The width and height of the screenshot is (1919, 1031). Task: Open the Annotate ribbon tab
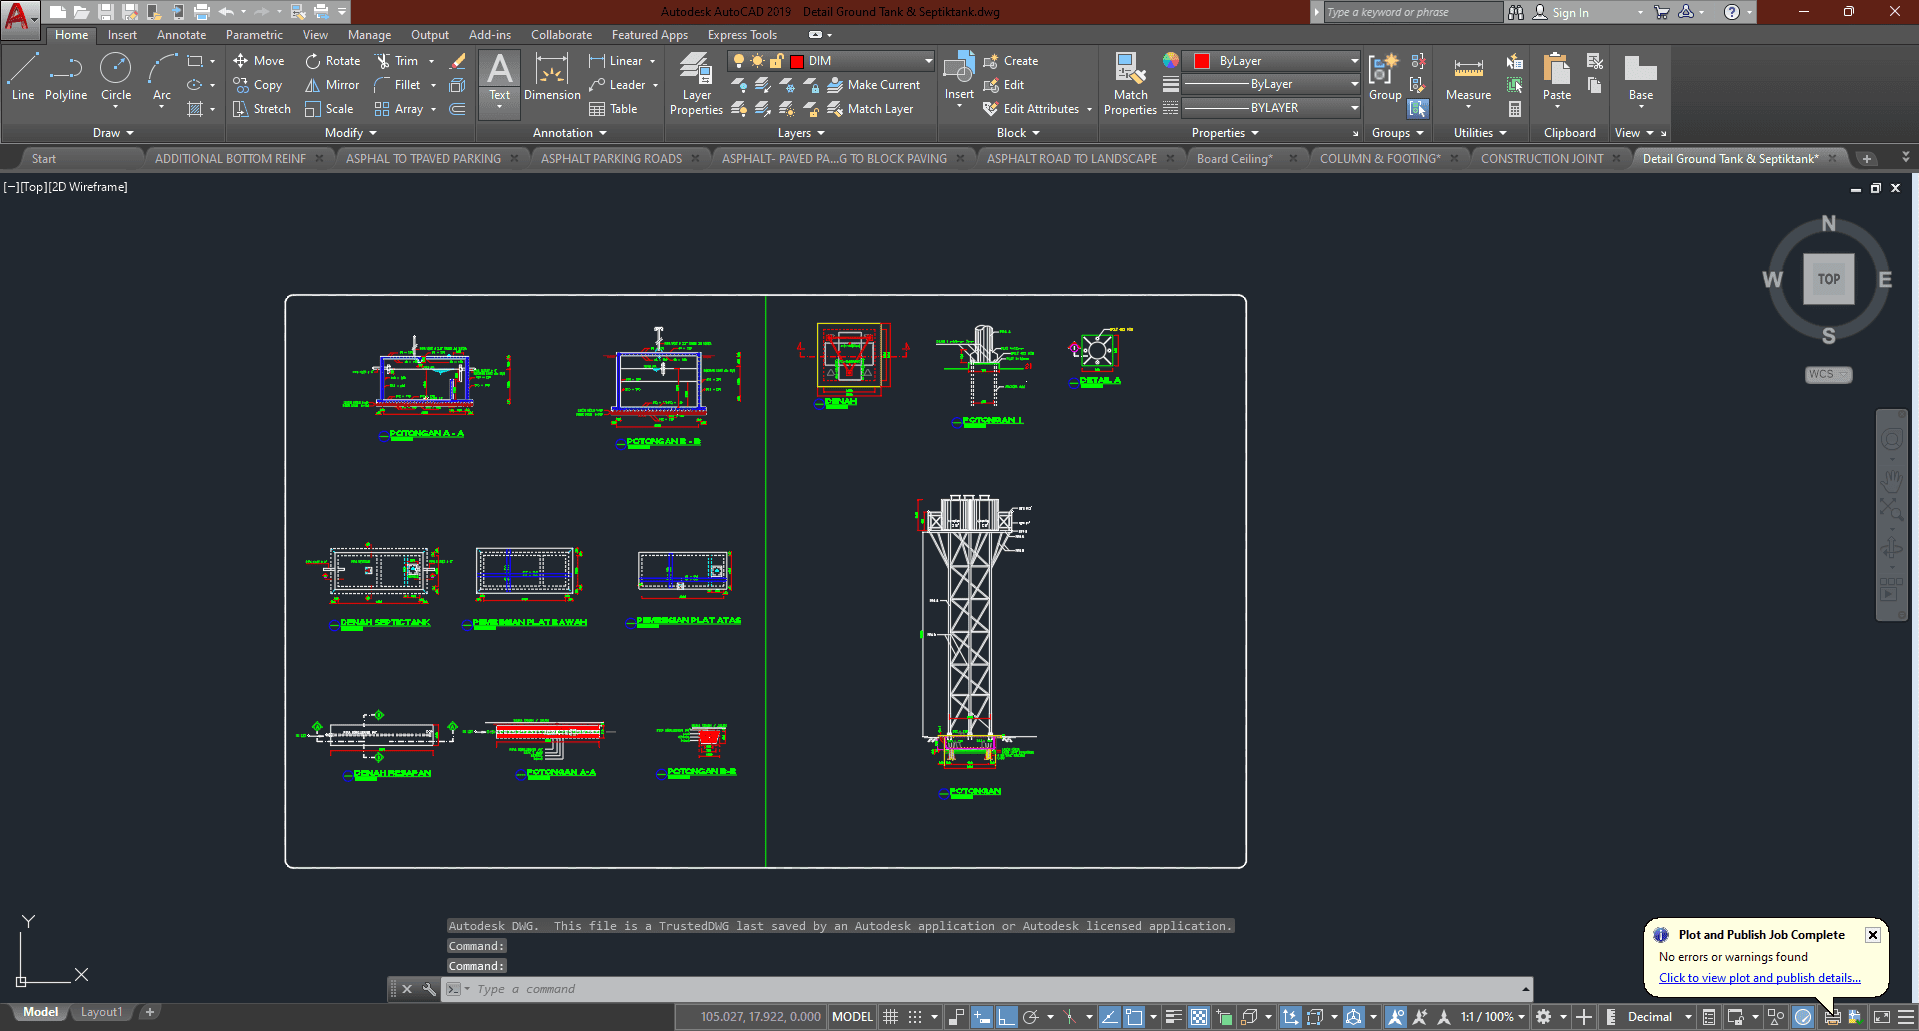point(181,35)
